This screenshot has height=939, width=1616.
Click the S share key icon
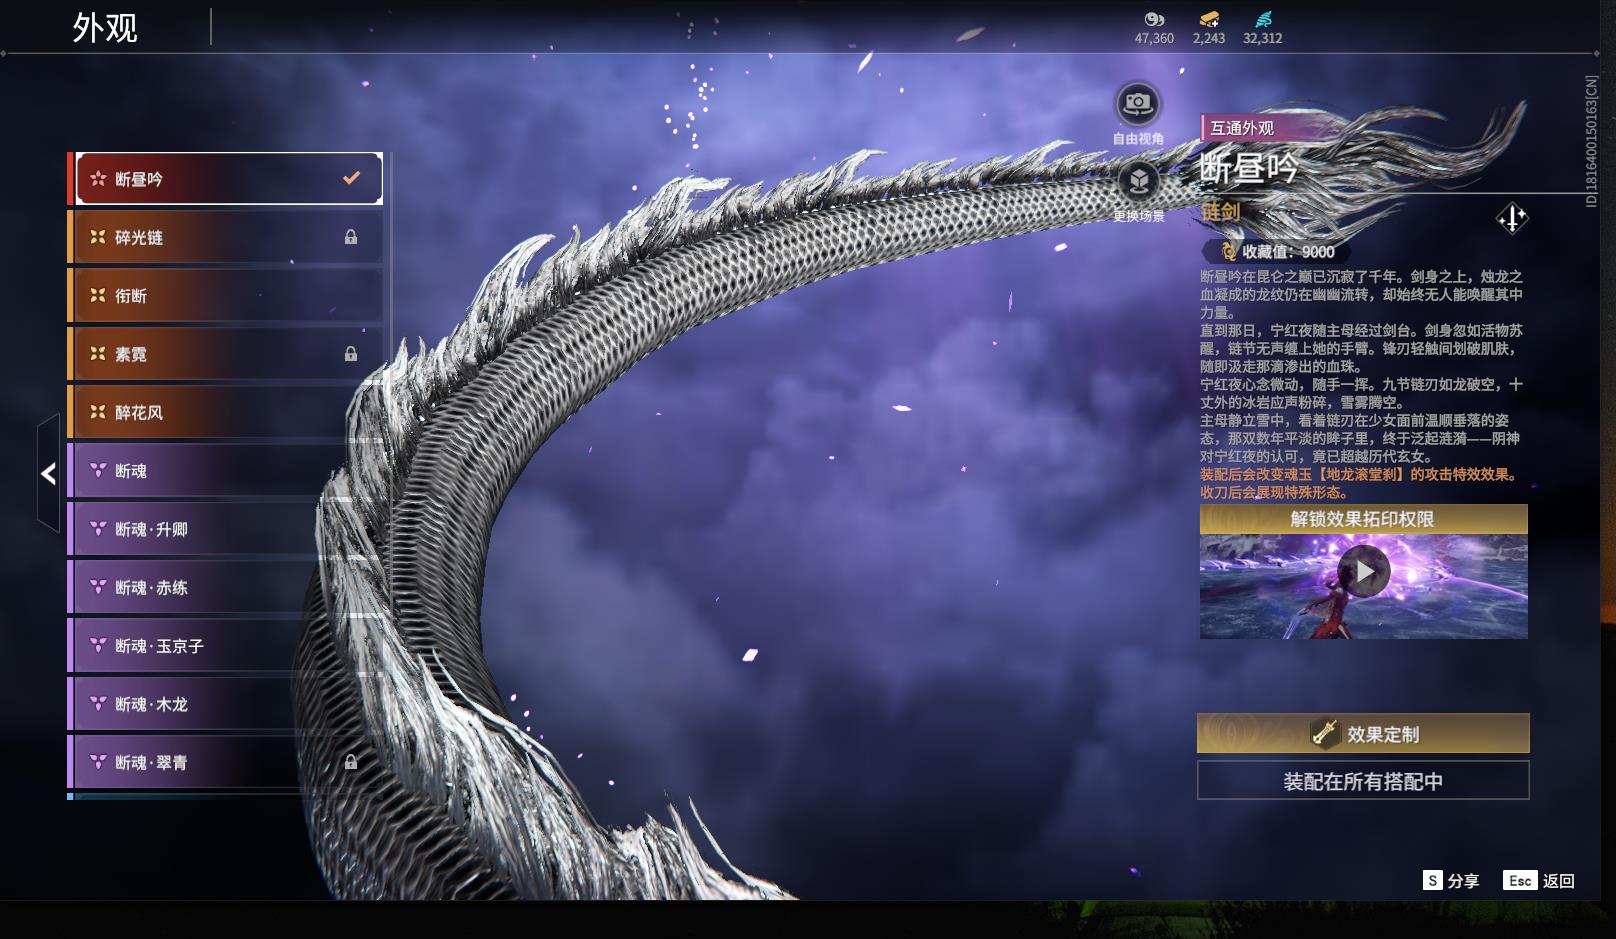pos(1433,880)
